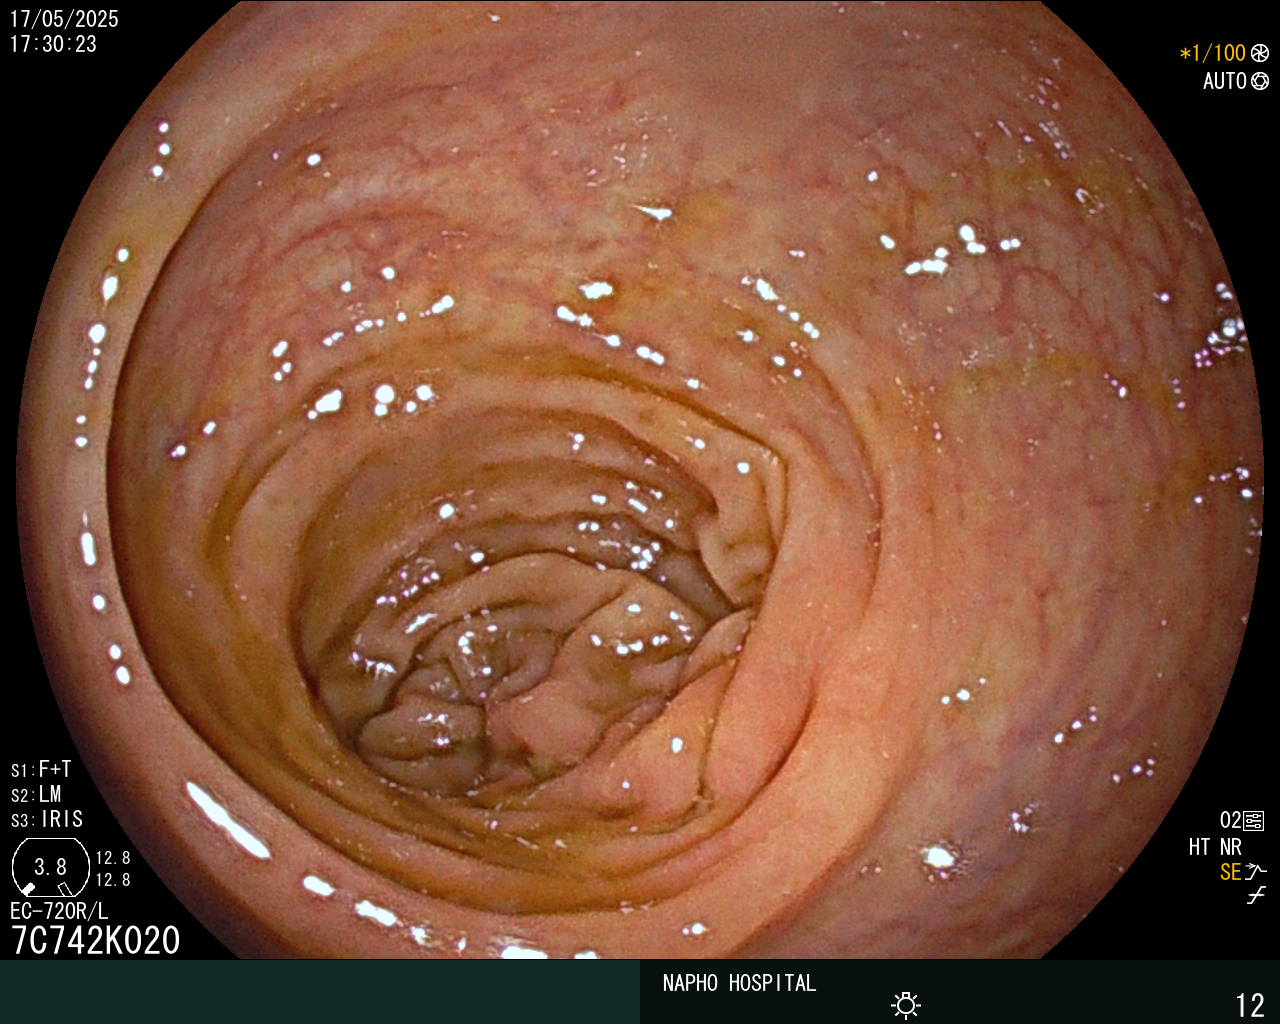Click the lower 12.8 diameter value
This screenshot has height=1024, width=1280.
tap(113, 880)
